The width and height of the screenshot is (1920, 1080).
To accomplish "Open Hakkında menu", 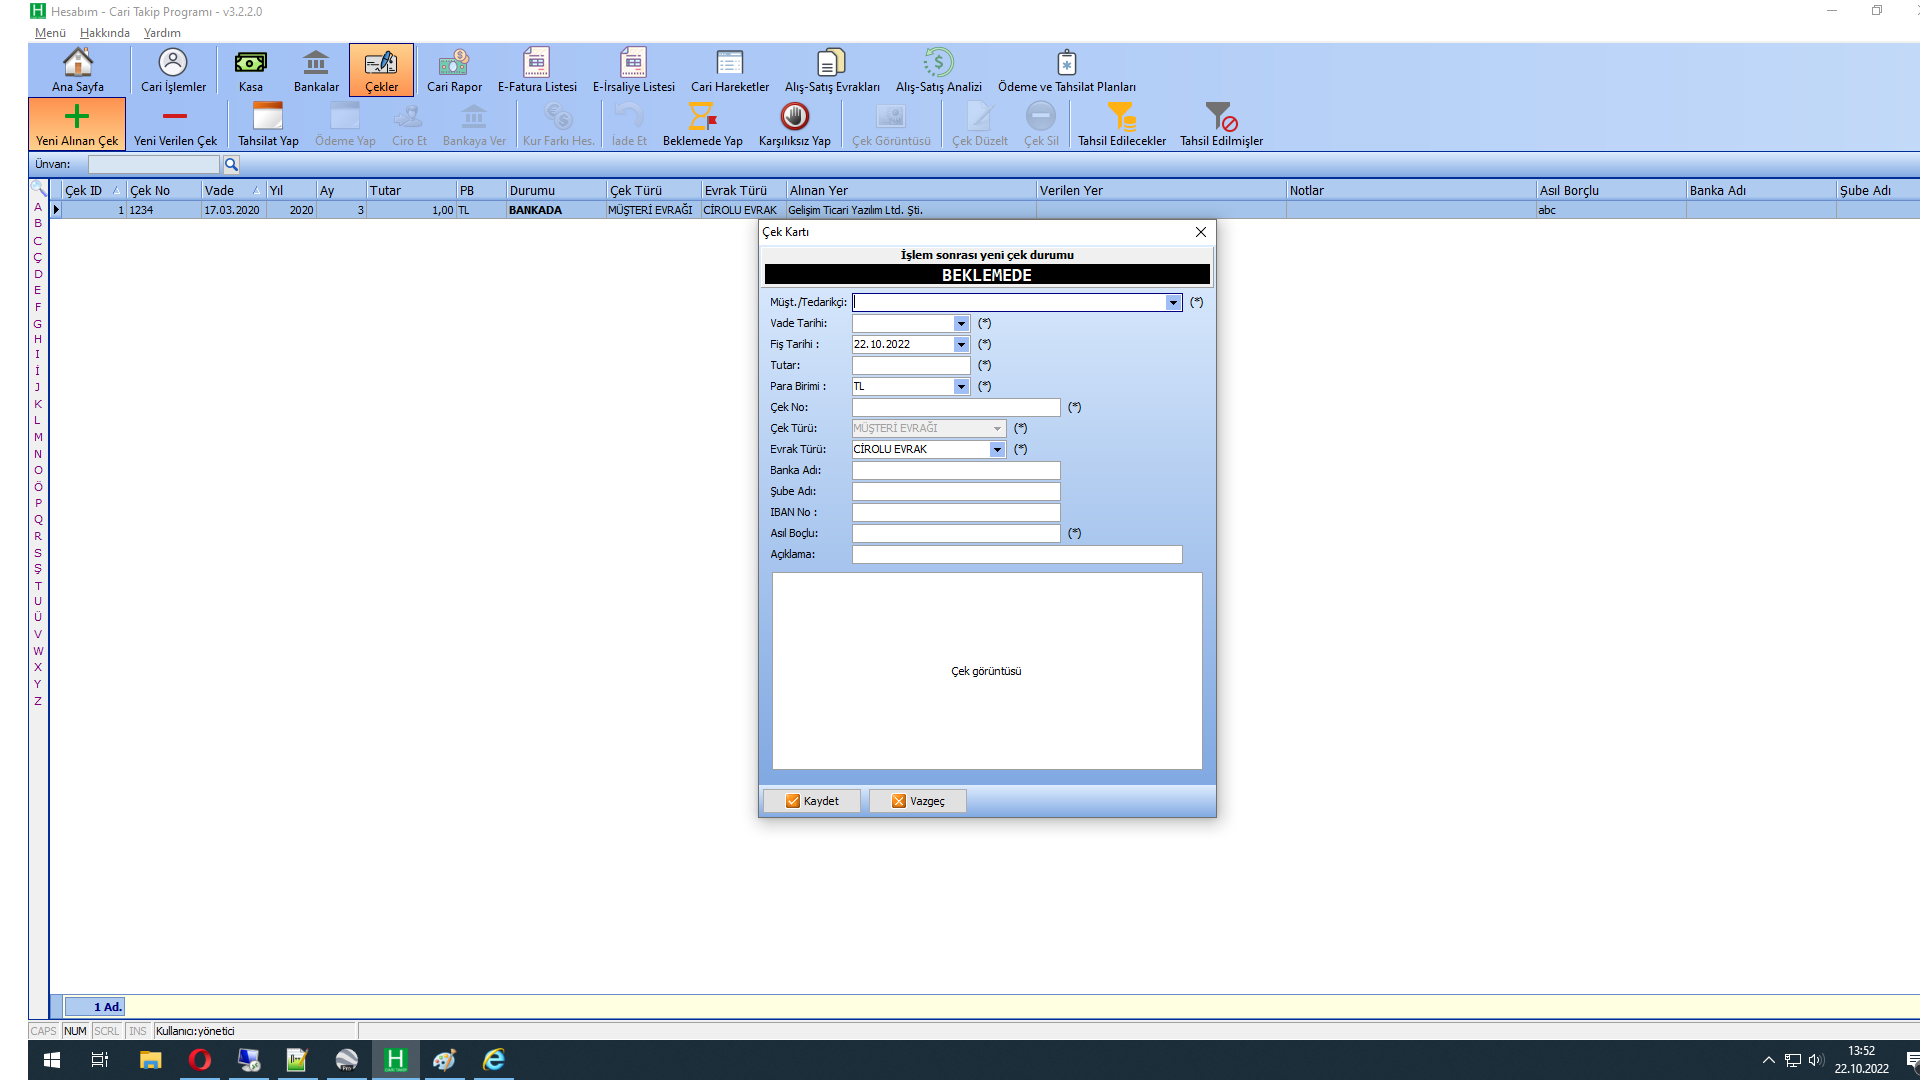I will click(x=105, y=33).
